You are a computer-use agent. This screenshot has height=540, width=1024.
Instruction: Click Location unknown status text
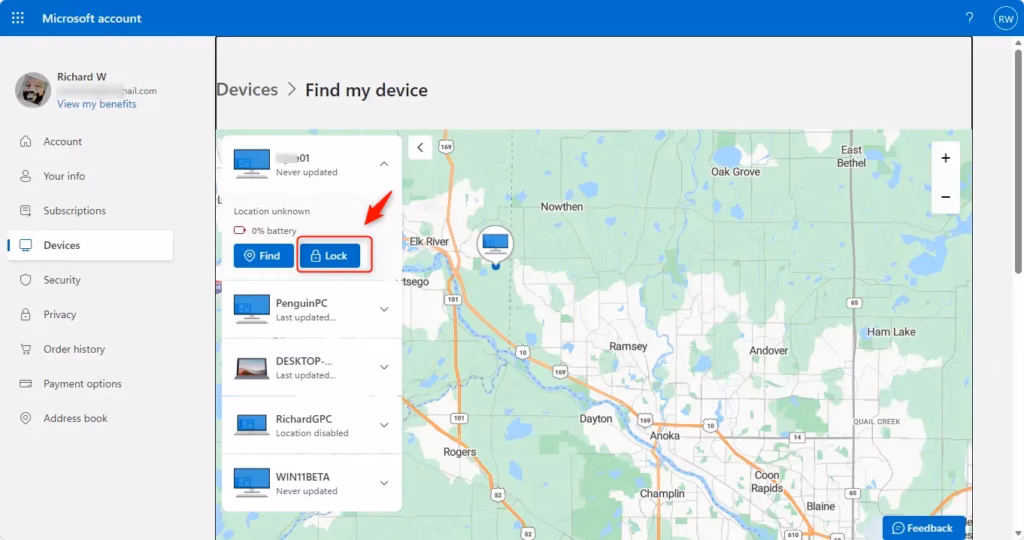click(x=272, y=211)
